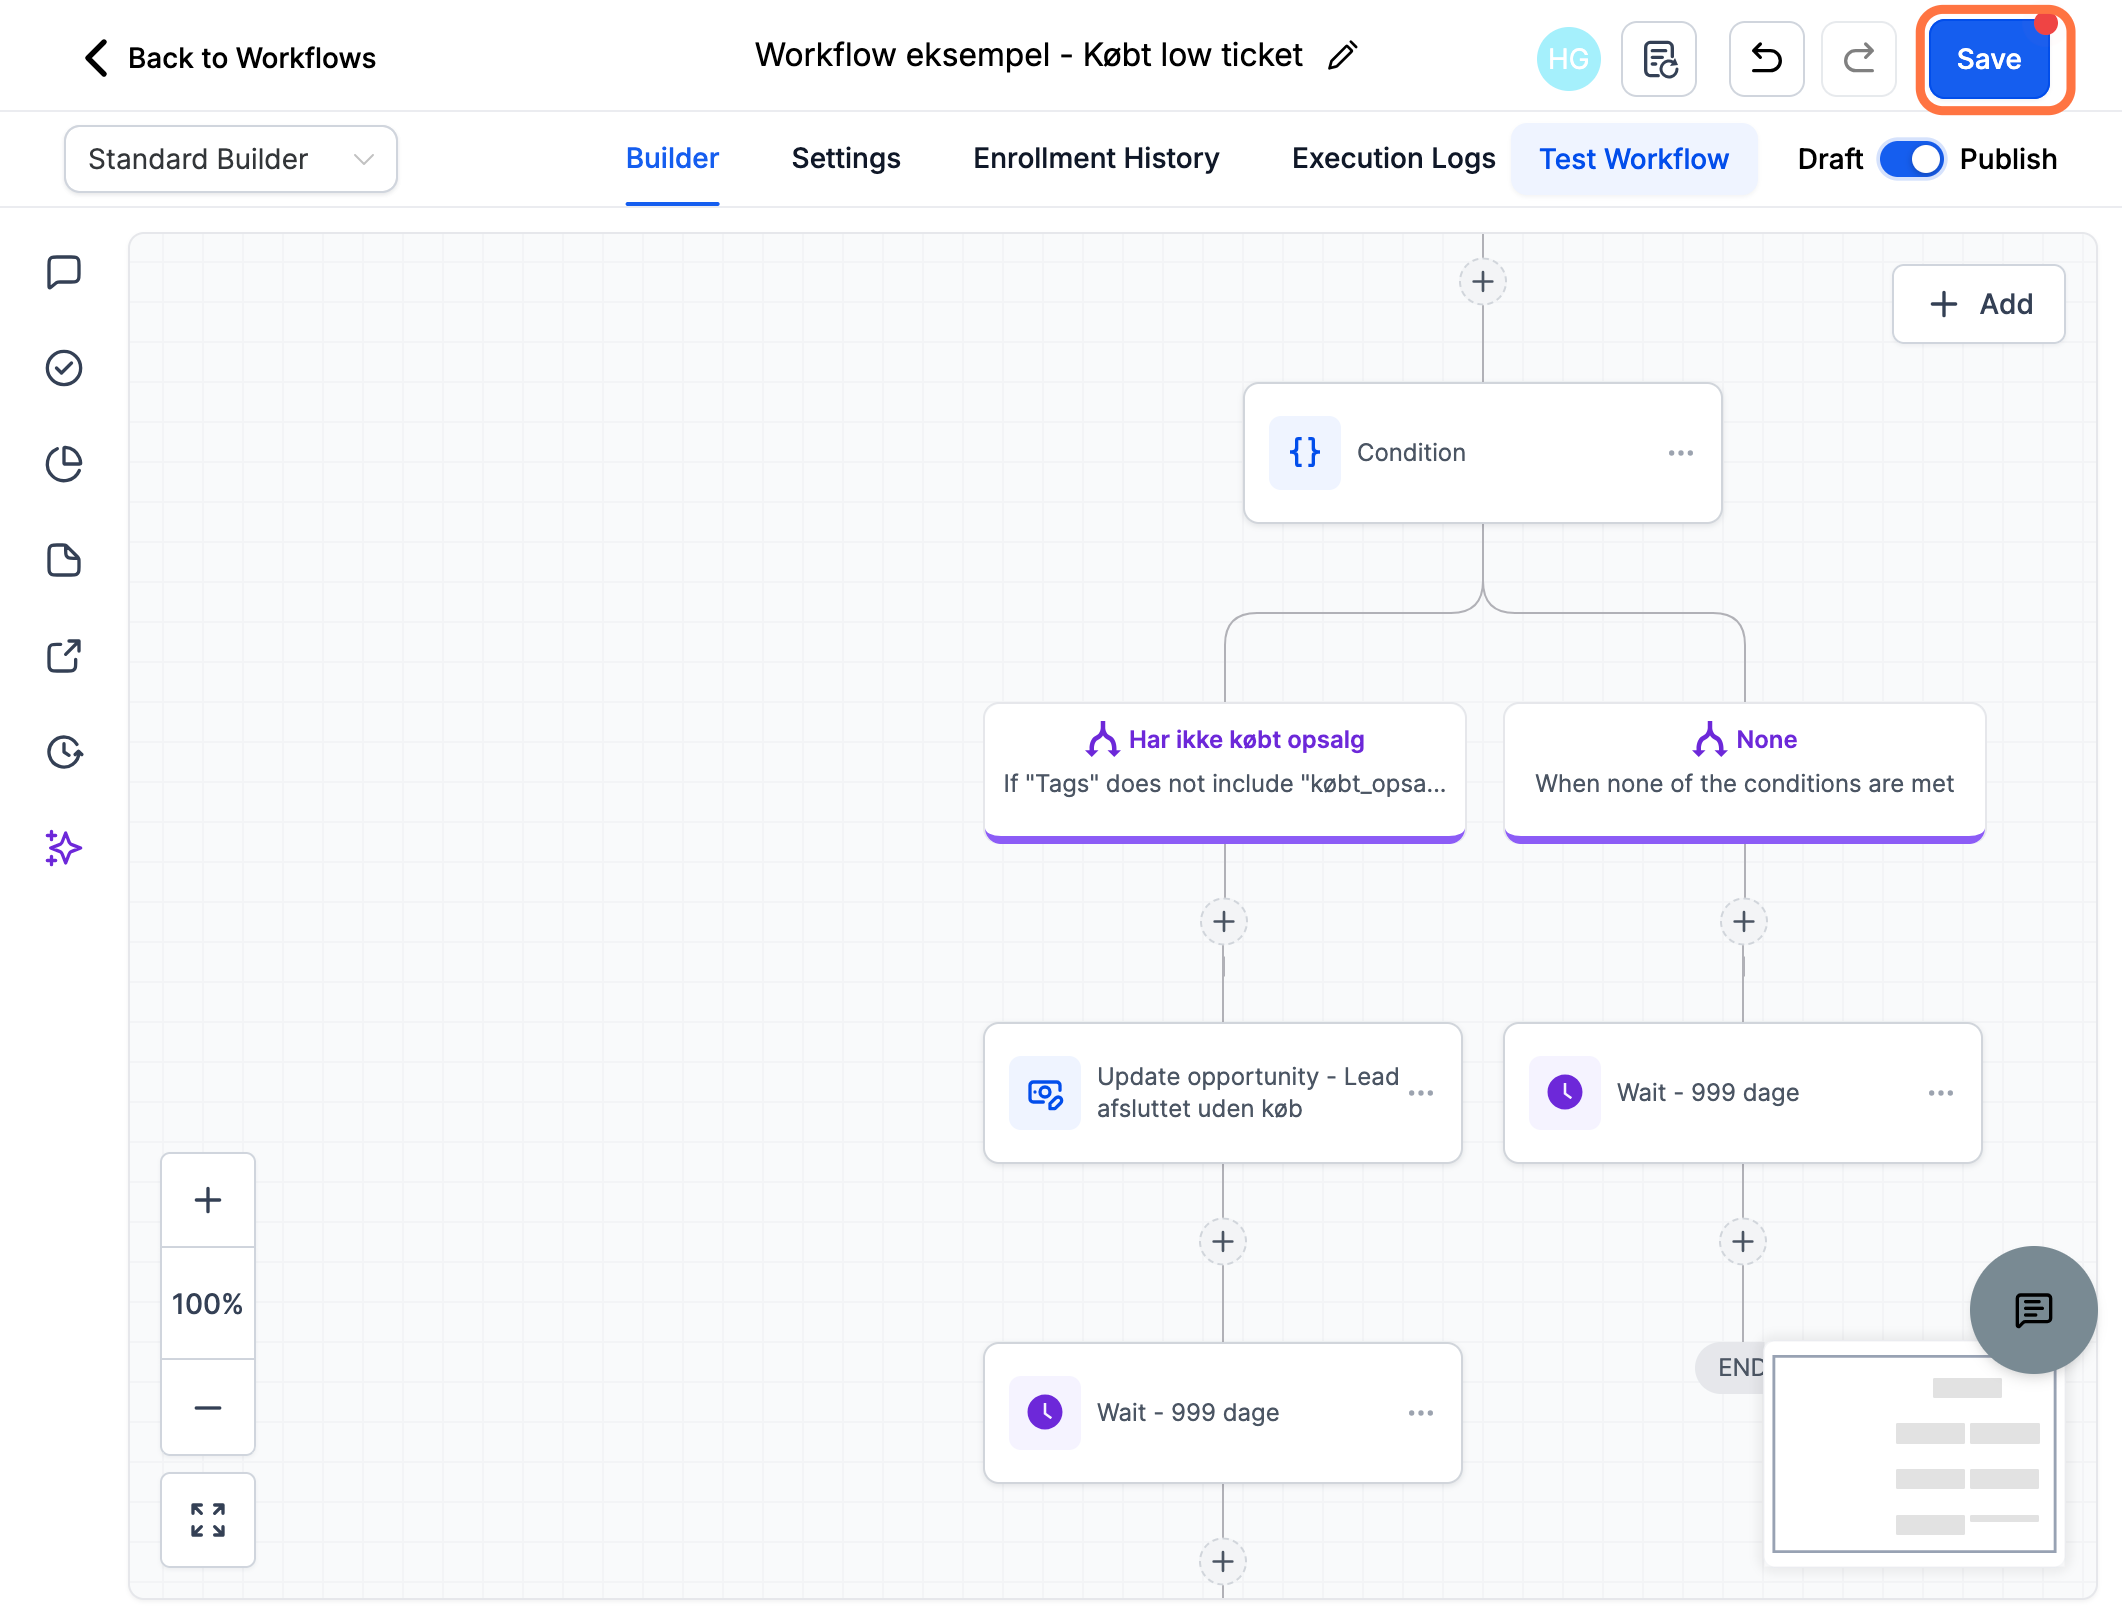Open the change log document icon
The image size is (2122, 1624).
[x=1659, y=59]
